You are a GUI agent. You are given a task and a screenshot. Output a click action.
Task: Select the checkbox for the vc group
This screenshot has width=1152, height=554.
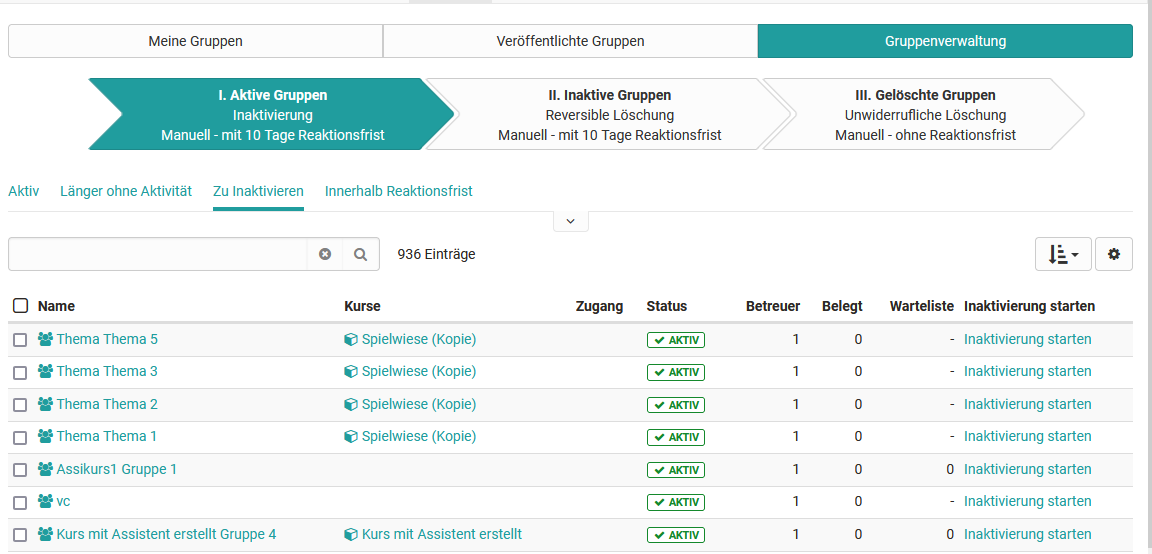click(20, 502)
